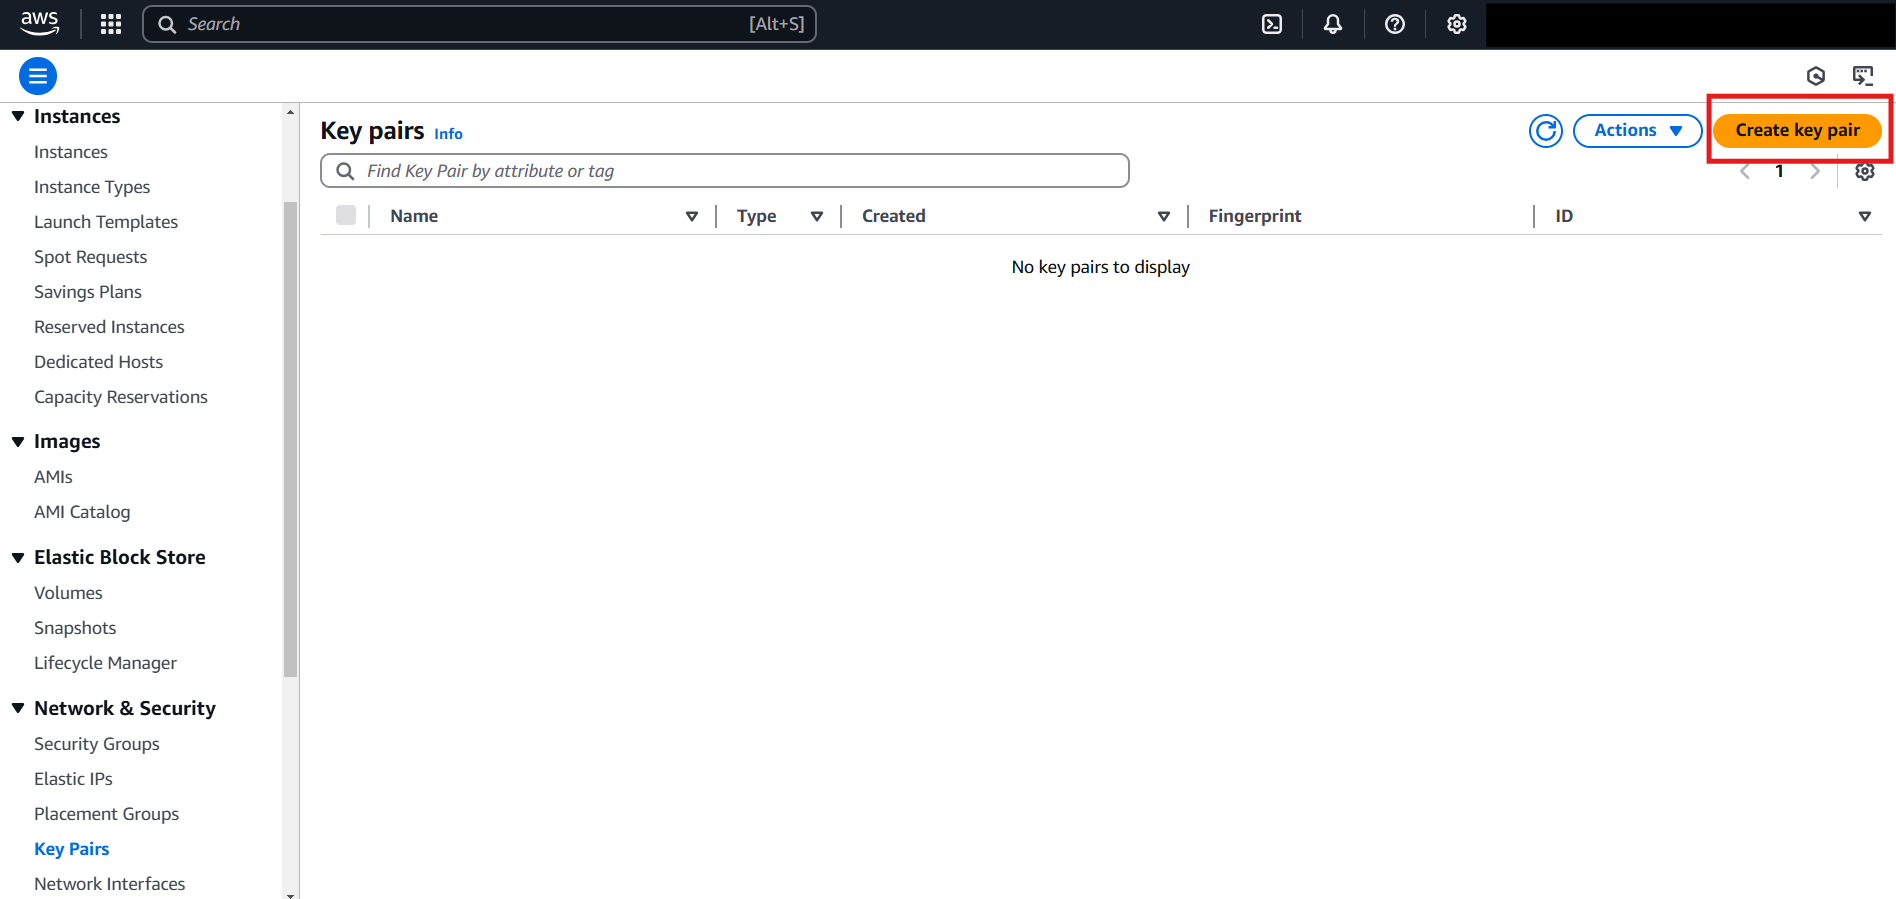
Task: Click the sidebar vertical scrollbar thumb
Action: [291, 440]
